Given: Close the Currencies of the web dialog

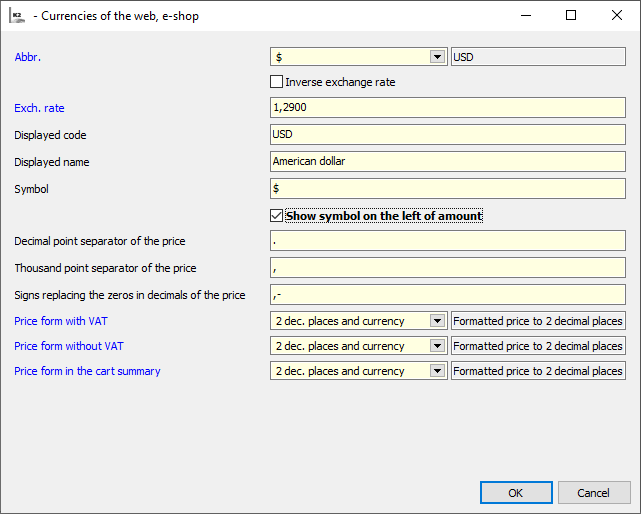Looking at the screenshot, I should tap(616, 16).
